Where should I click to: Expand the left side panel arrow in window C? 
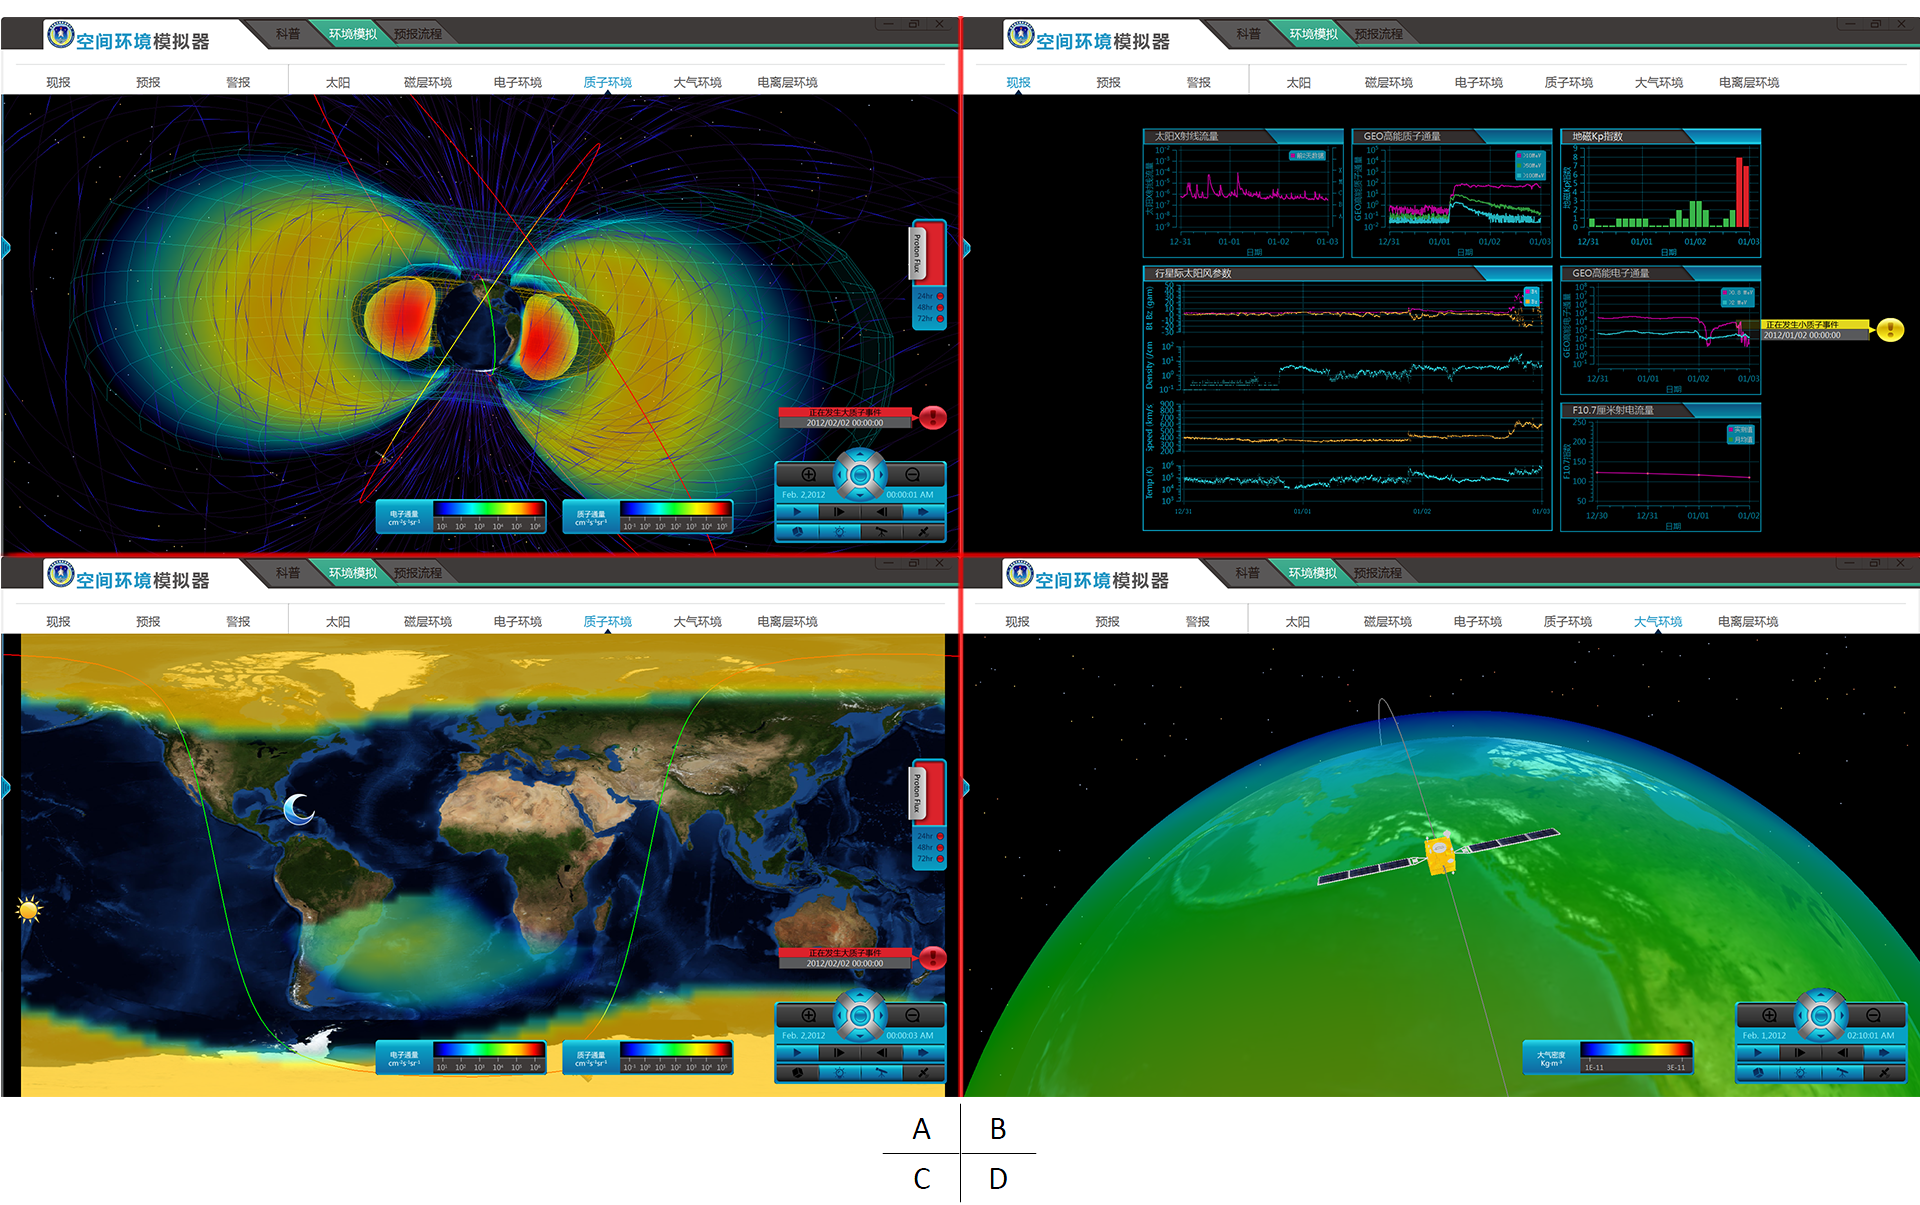point(6,788)
